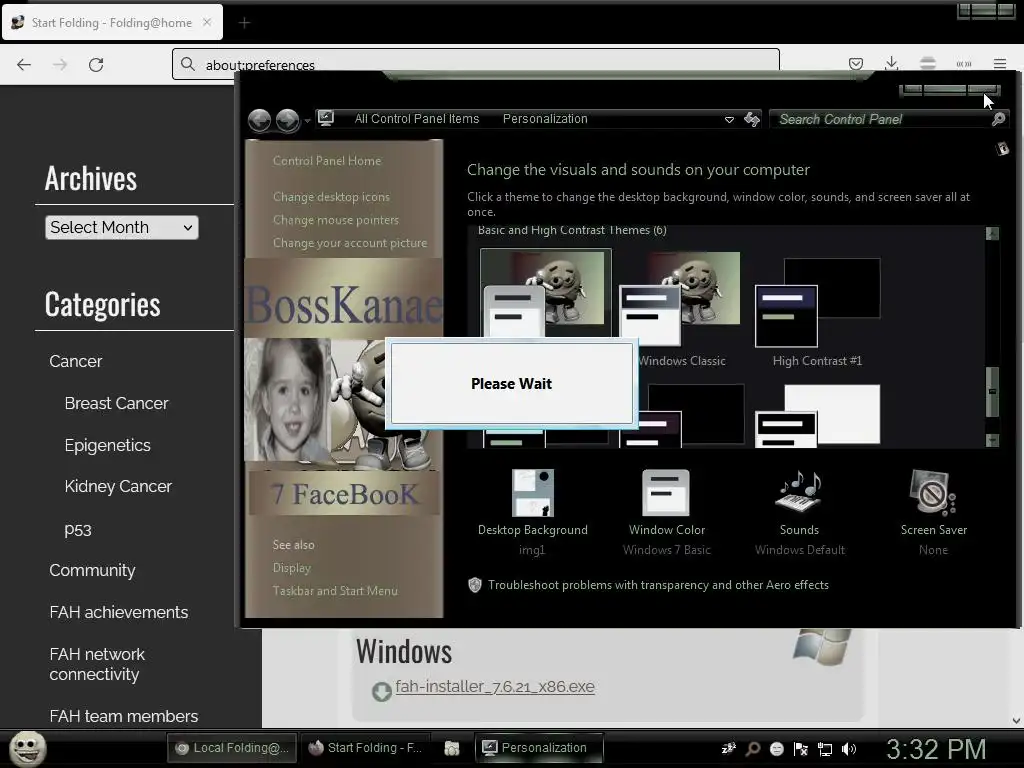The image size is (1024, 768).
Task: Download fah-installer_7.6.21_x86.exe link
Action: point(495,687)
